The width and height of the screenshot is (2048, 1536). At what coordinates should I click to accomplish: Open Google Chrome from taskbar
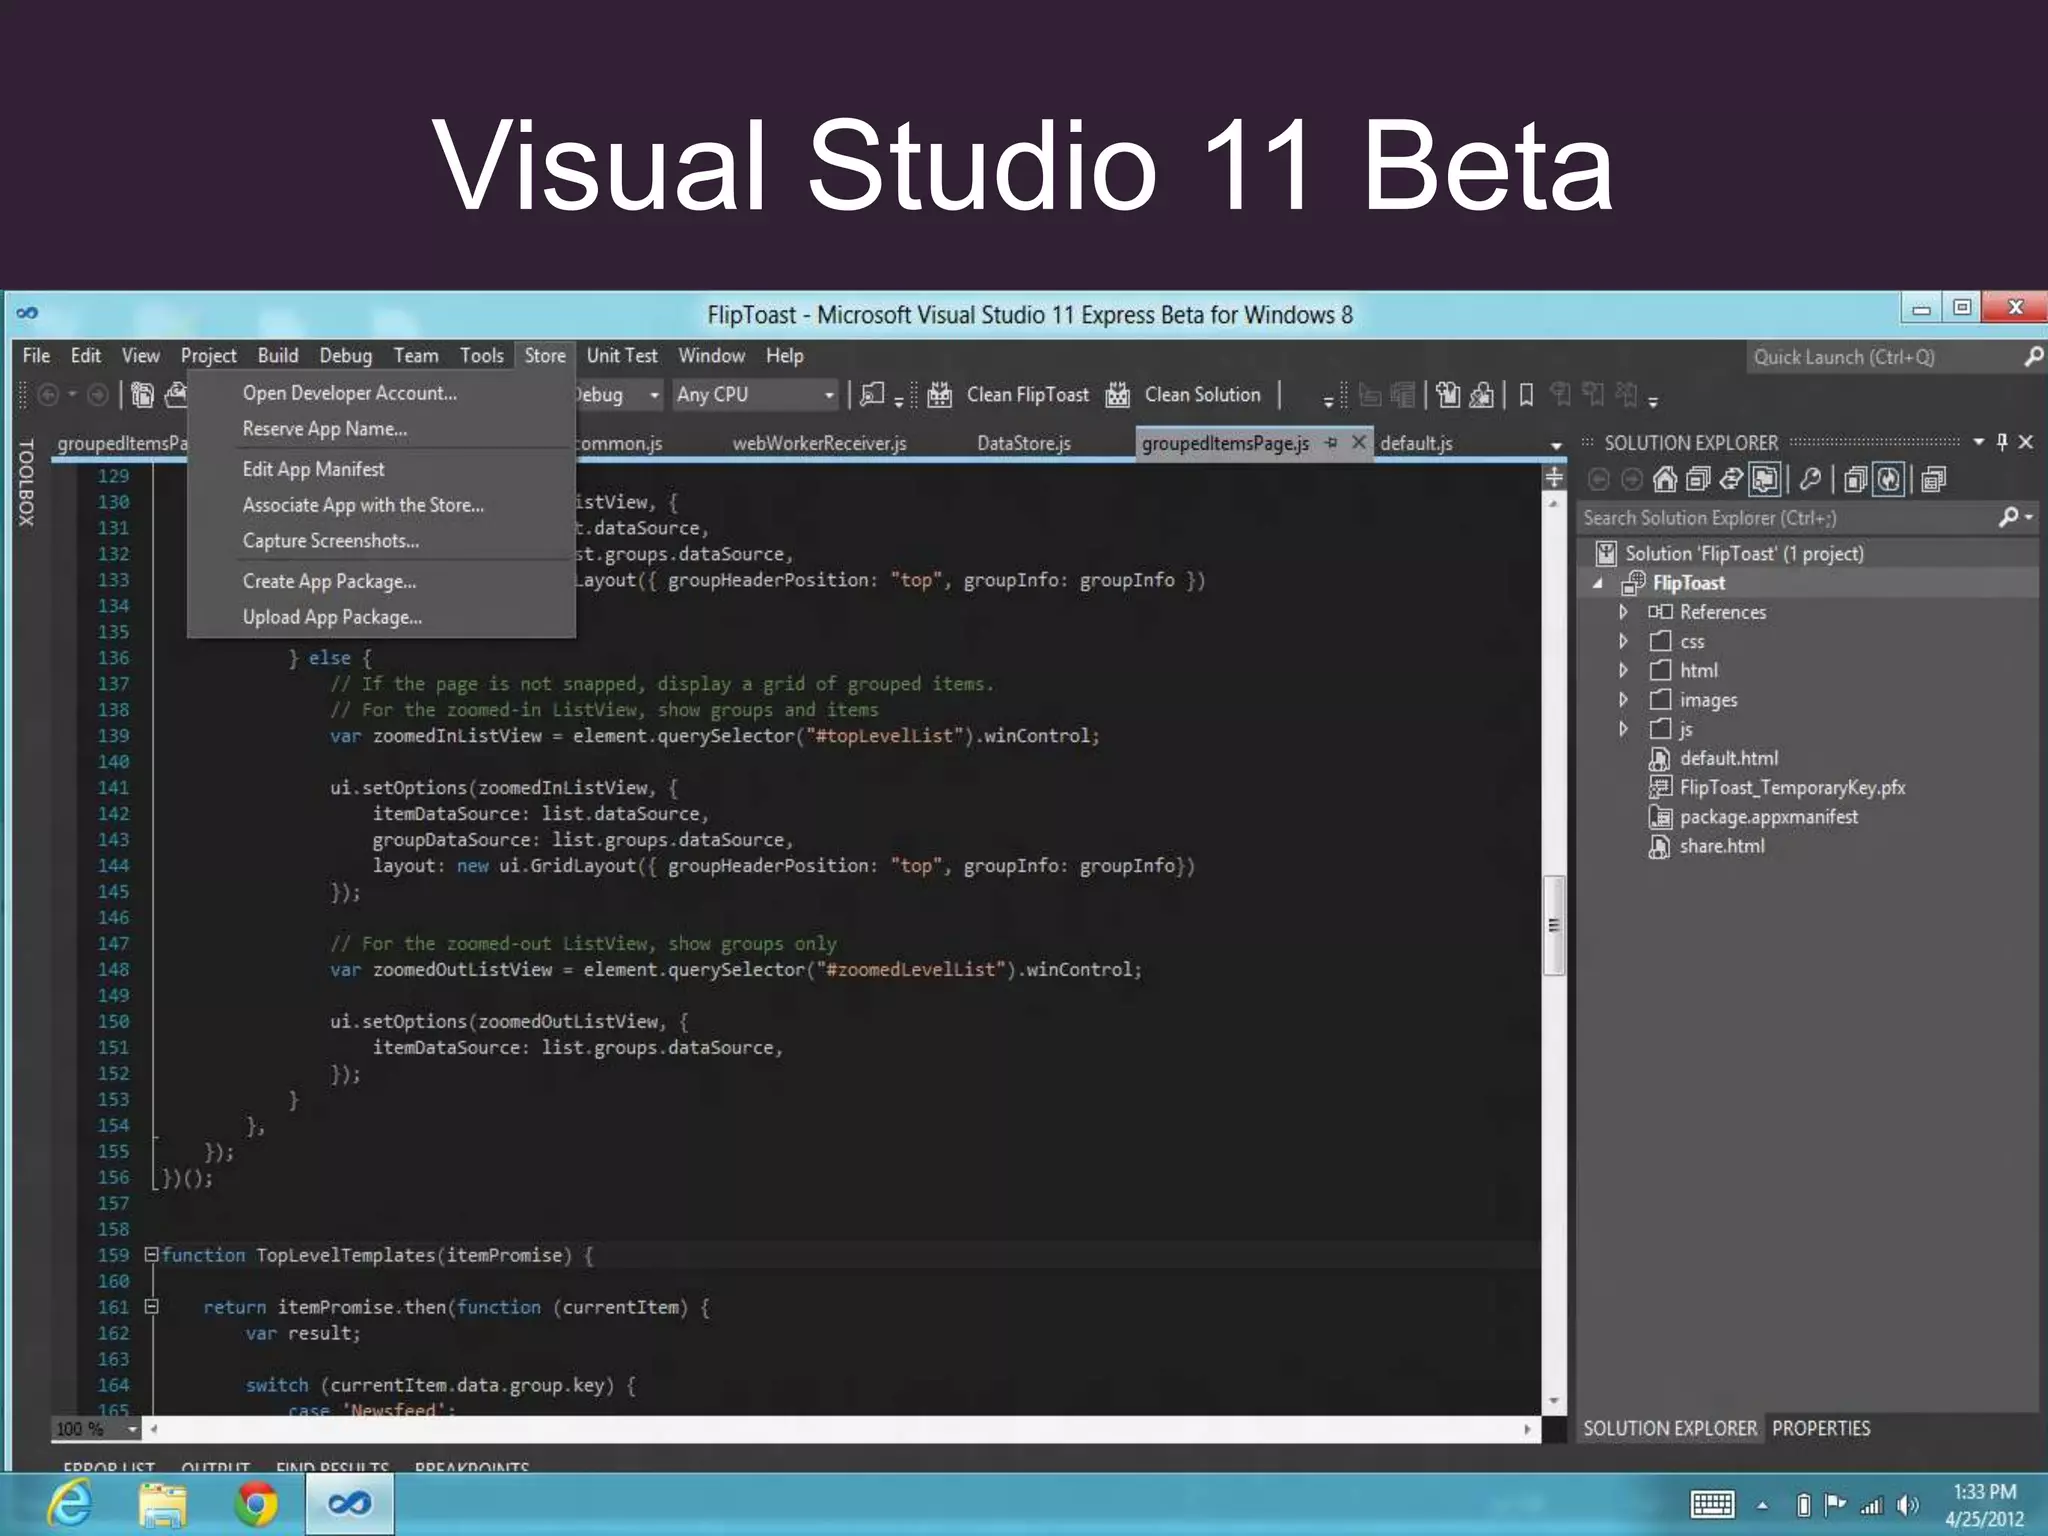257,1504
